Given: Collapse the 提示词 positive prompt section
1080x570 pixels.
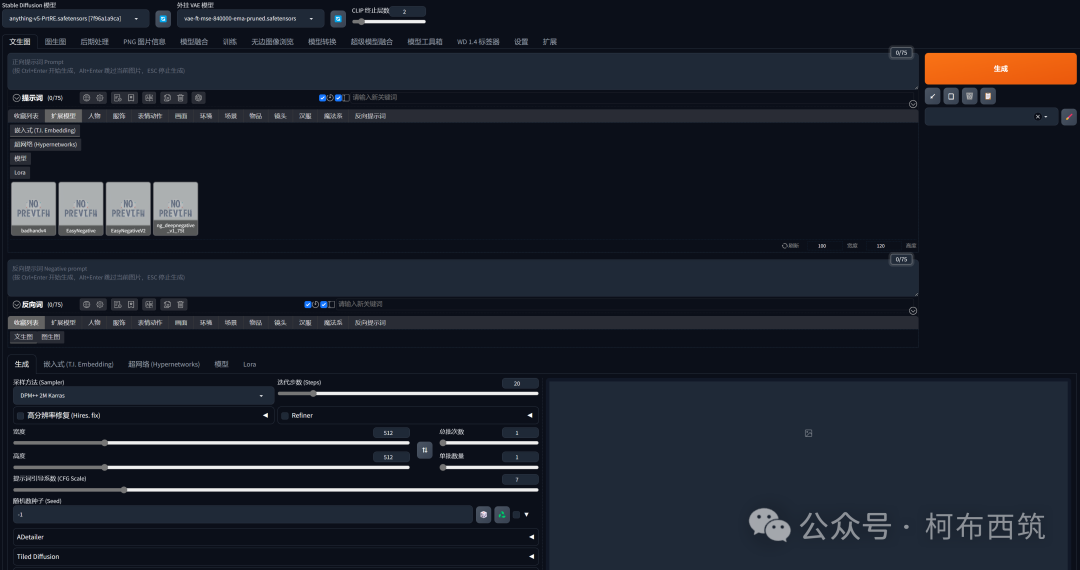Looking at the screenshot, I should click(17, 98).
